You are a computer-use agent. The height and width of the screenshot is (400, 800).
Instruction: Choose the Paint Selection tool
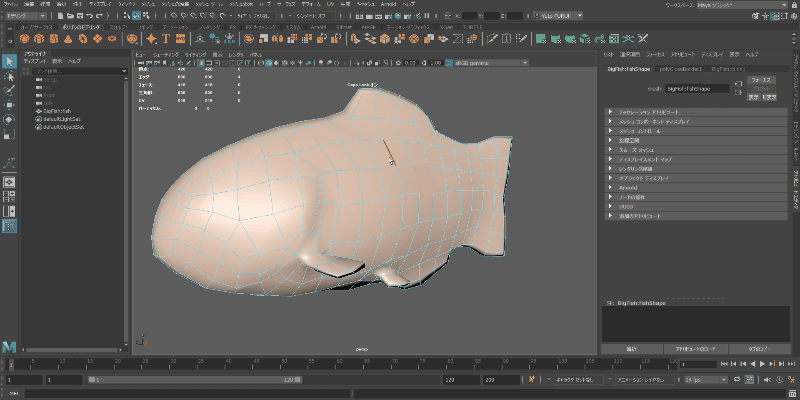tap(9, 89)
